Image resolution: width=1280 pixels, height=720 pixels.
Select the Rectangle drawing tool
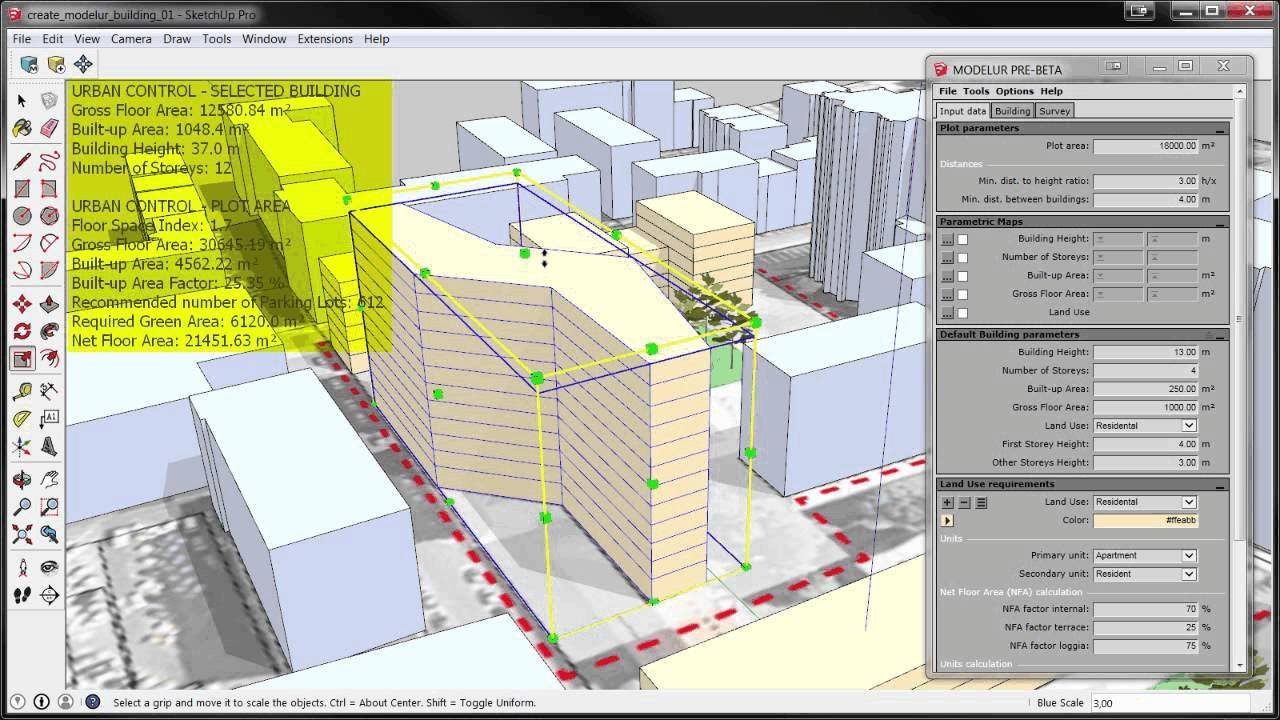[22, 189]
